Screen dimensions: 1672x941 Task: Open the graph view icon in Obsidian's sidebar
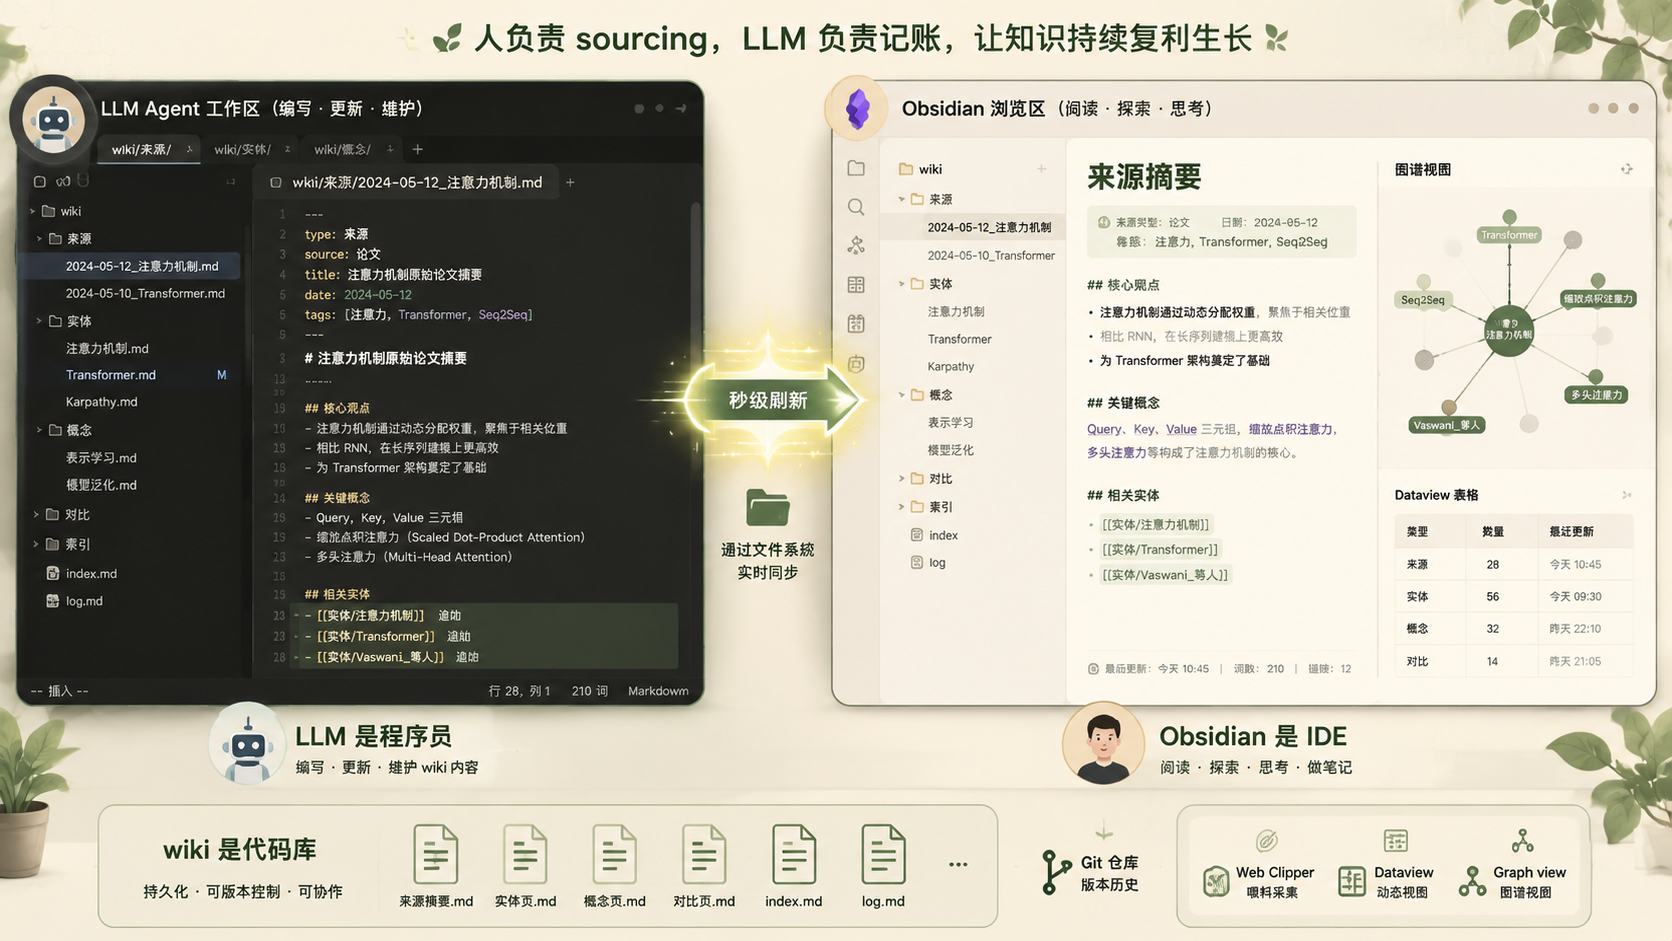click(856, 245)
